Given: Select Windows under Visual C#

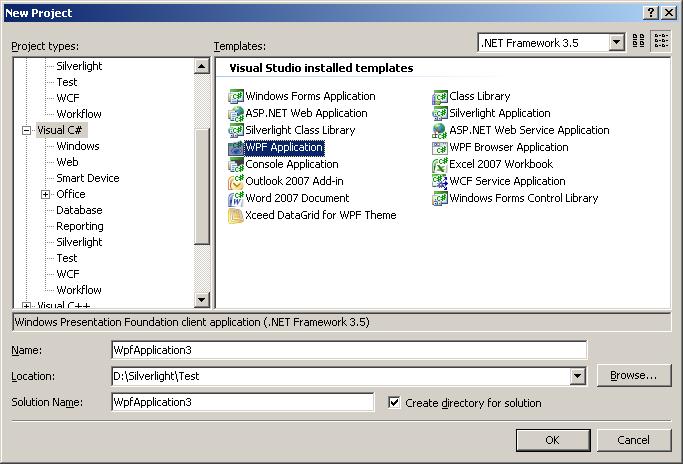Looking at the screenshot, I should coord(78,146).
